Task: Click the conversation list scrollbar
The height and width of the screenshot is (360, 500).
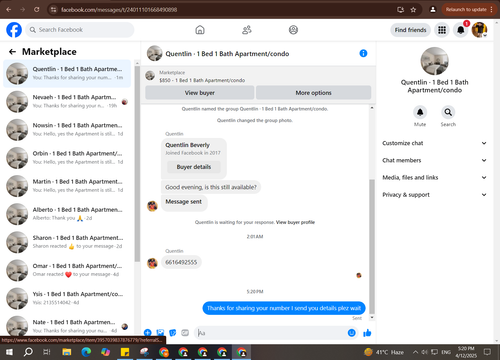Action: coord(137,163)
